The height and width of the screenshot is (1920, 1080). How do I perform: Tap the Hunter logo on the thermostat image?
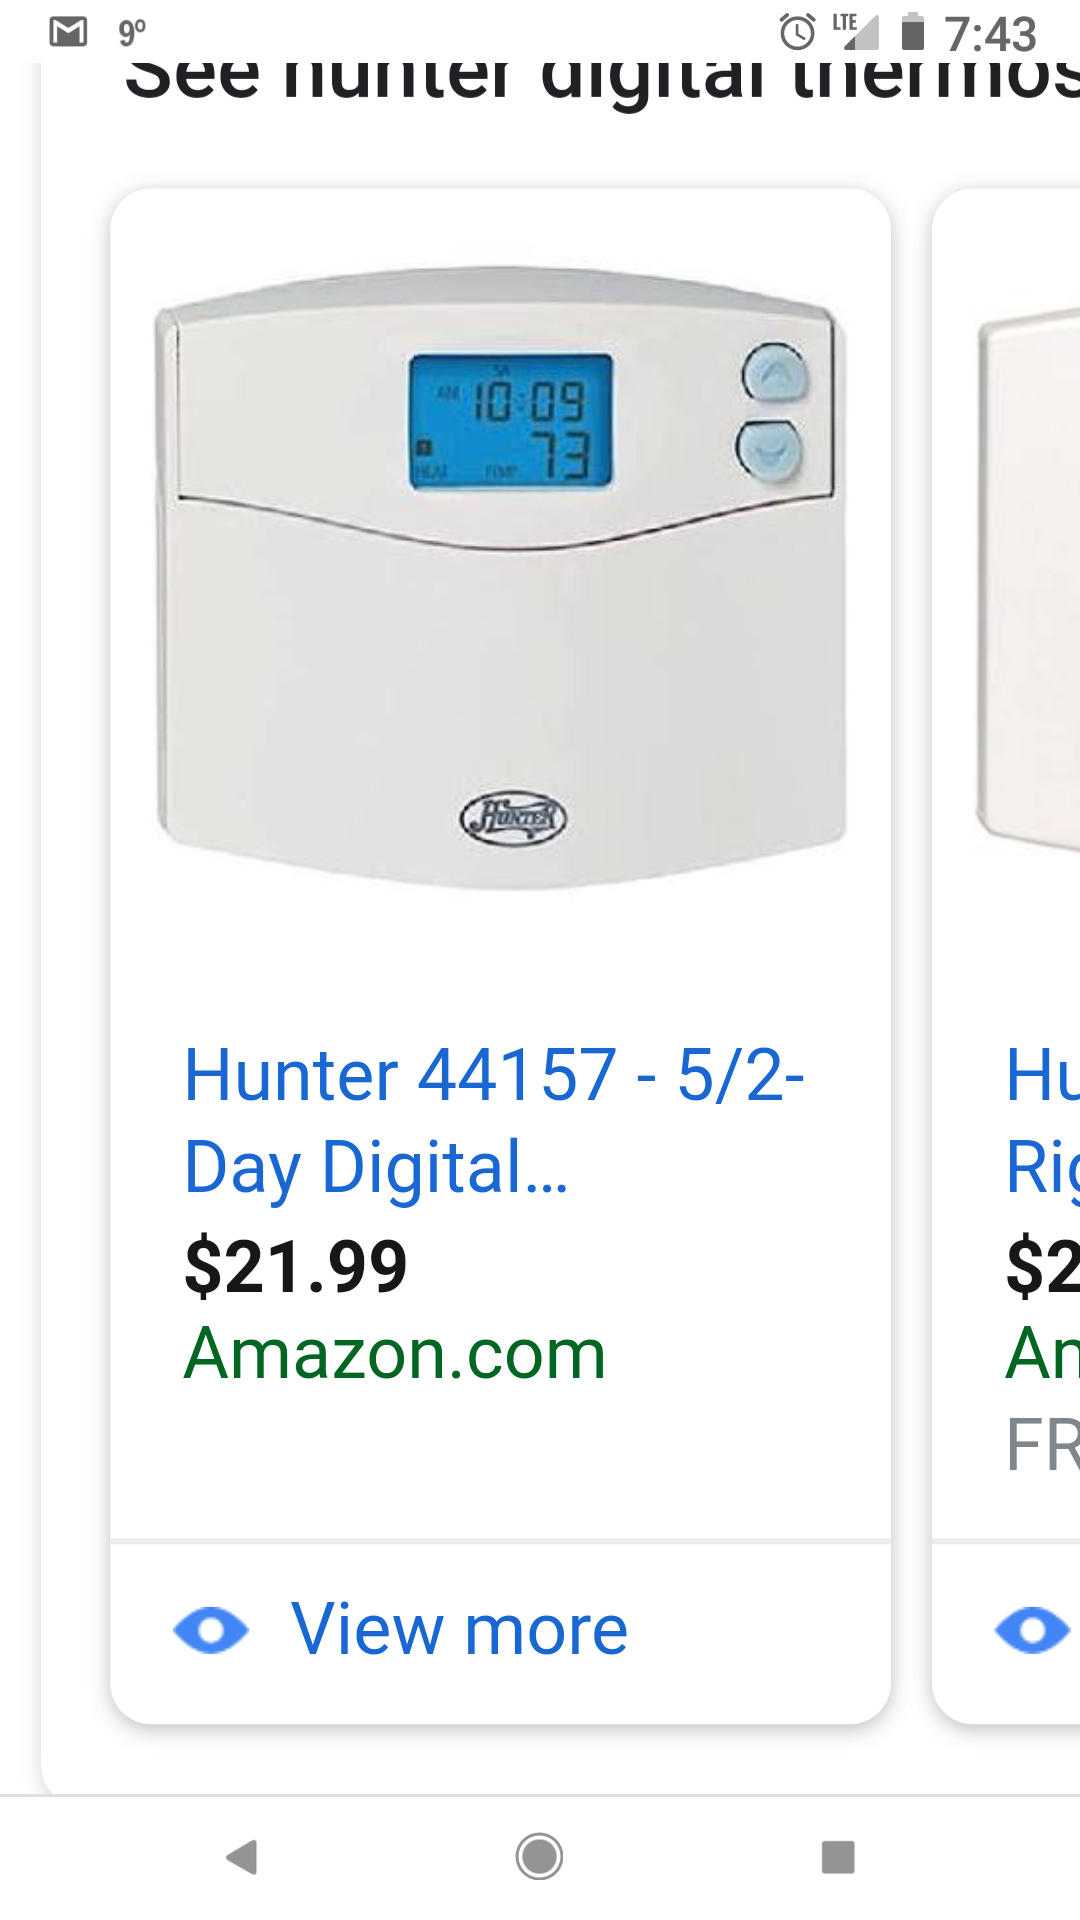pyautogui.click(x=513, y=818)
